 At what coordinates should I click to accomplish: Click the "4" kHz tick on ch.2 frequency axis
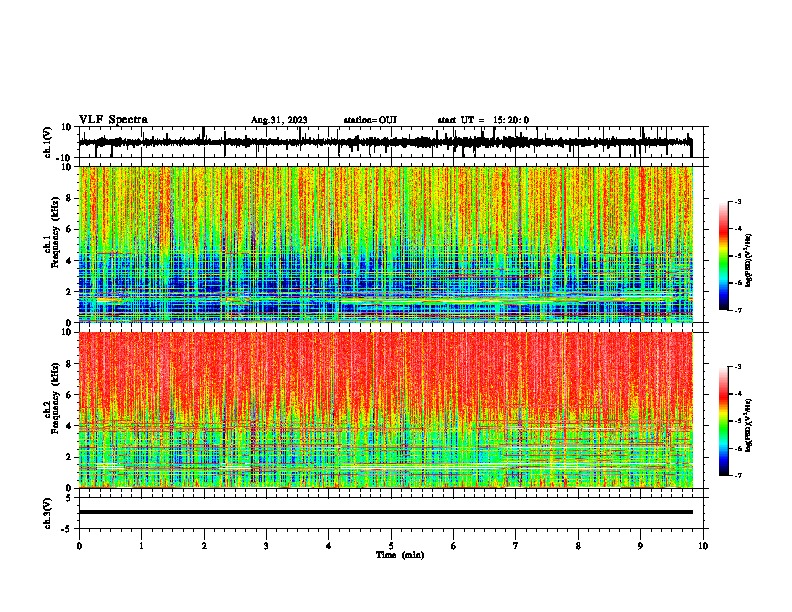(x=70, y=426)
